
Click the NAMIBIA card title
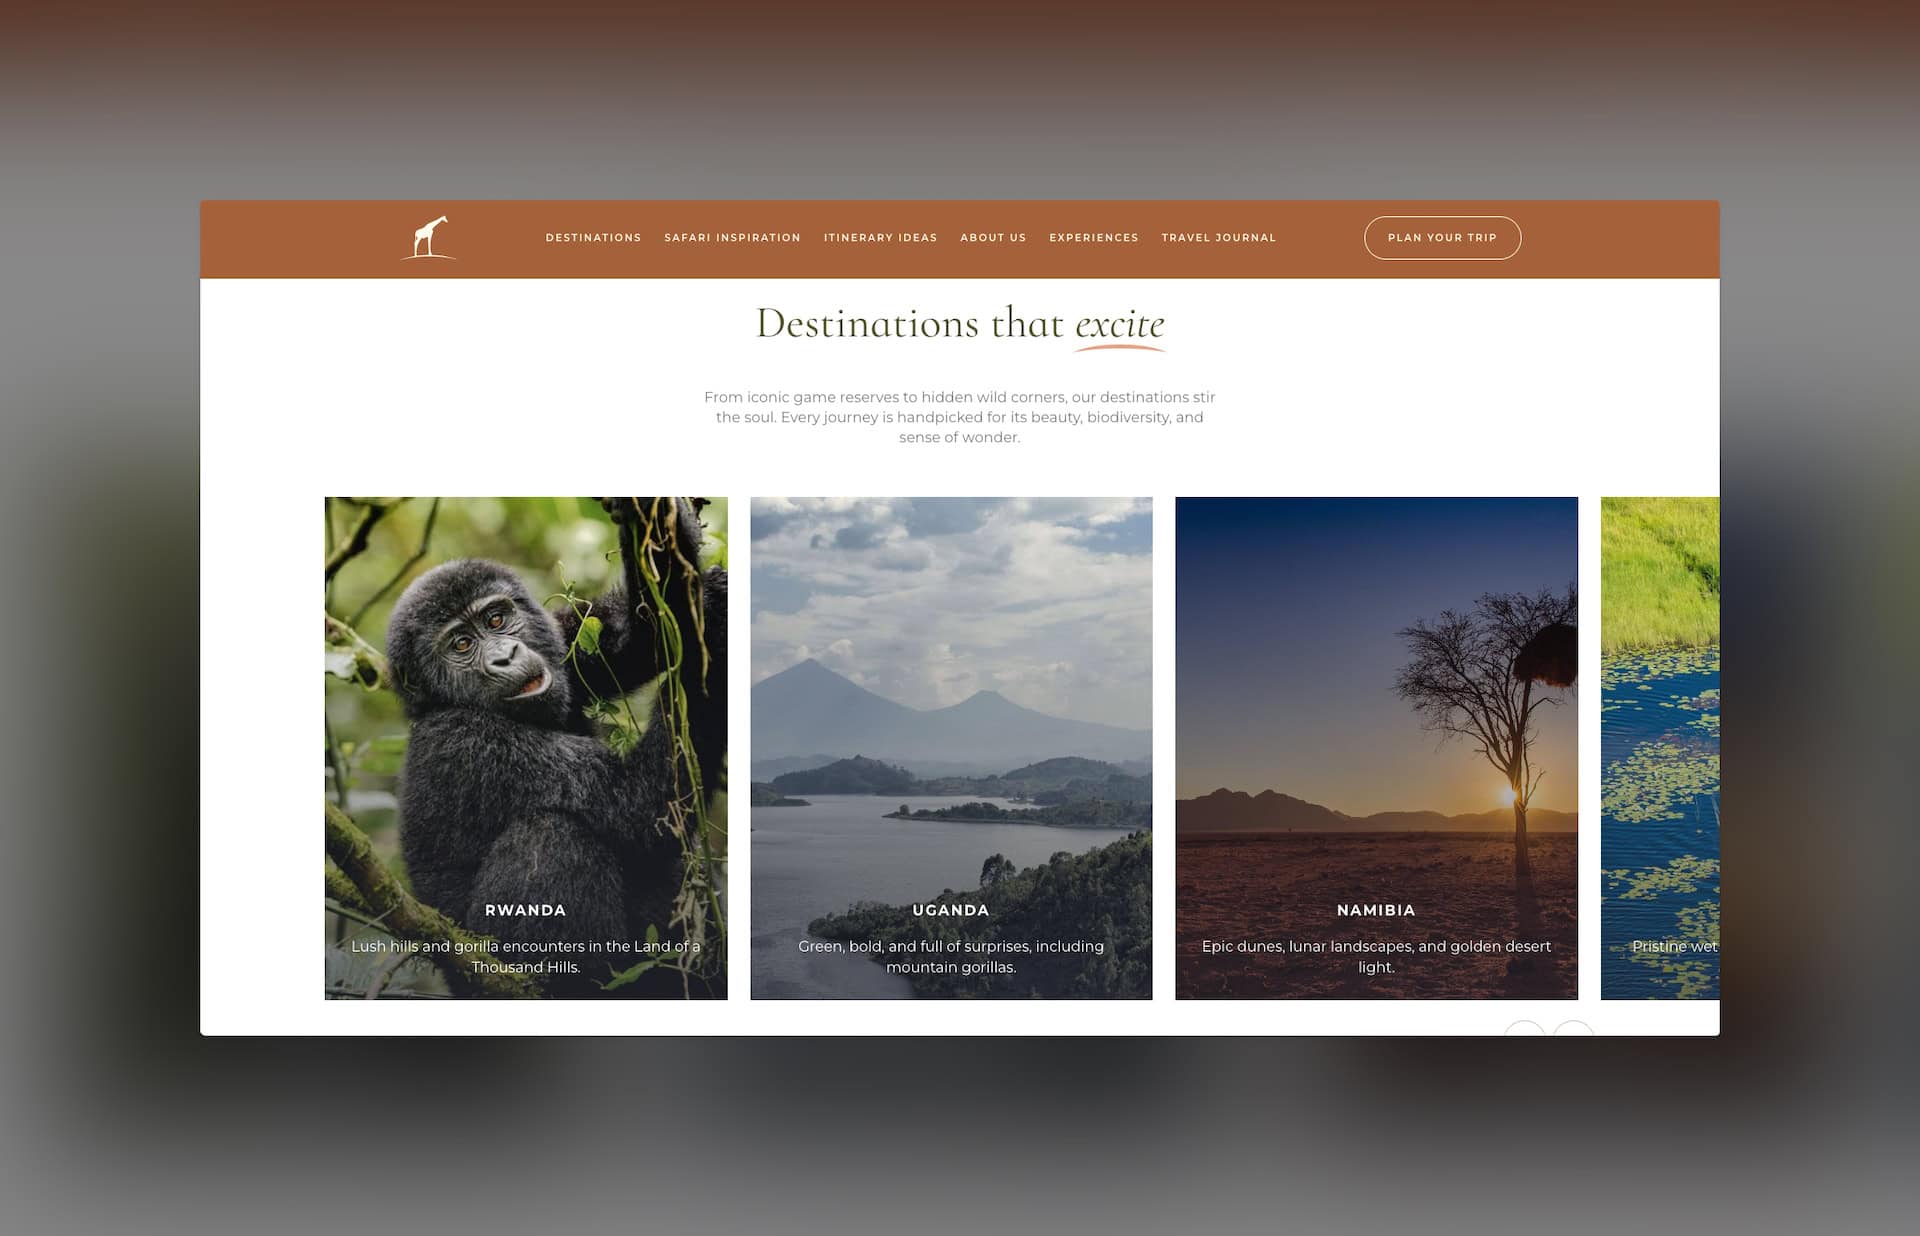click(x=1376, y=910)
